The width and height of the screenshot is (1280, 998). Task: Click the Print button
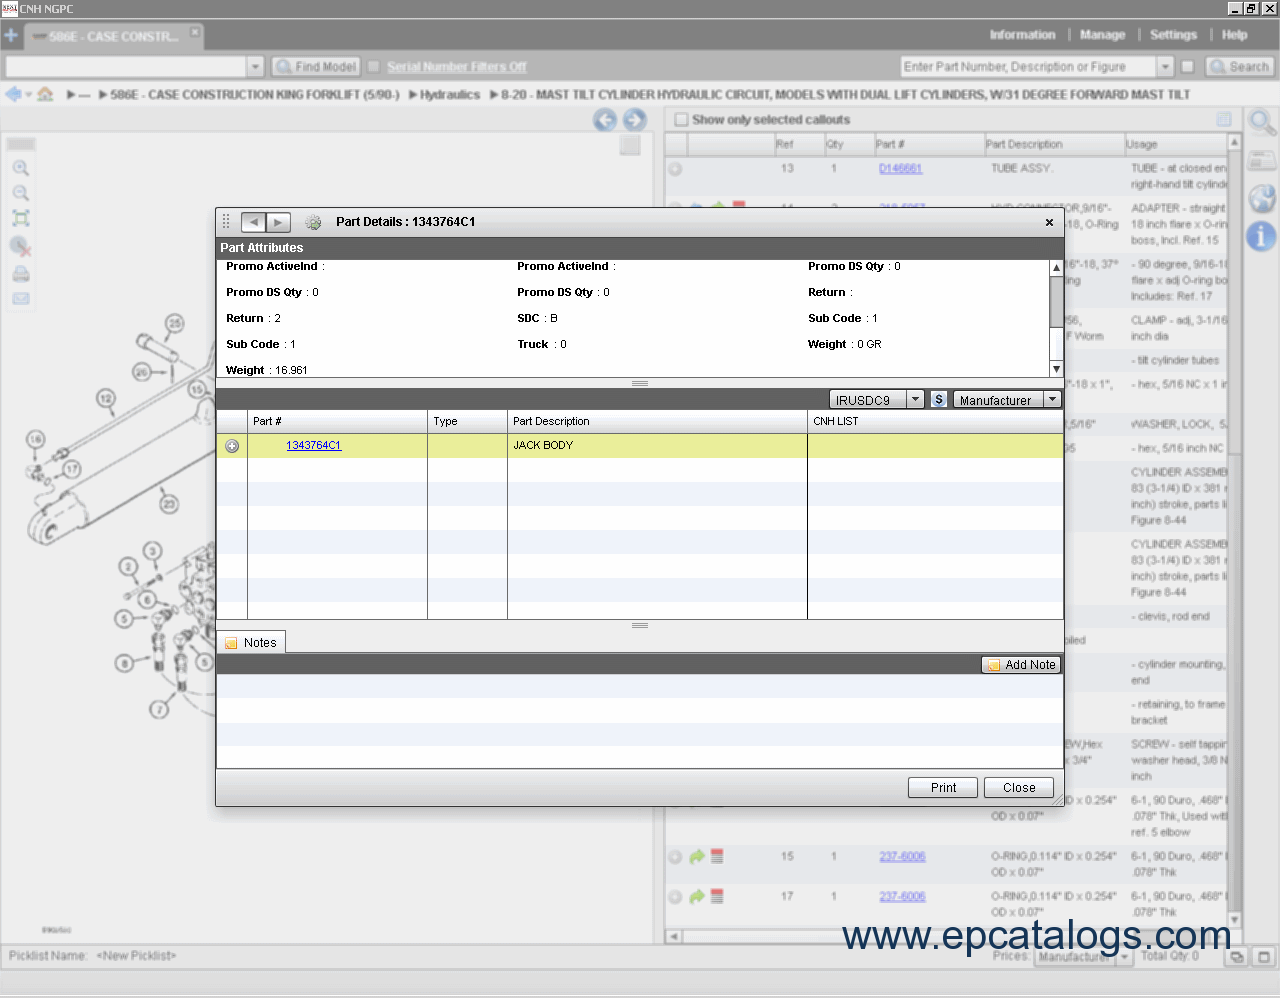click(943, 787)
